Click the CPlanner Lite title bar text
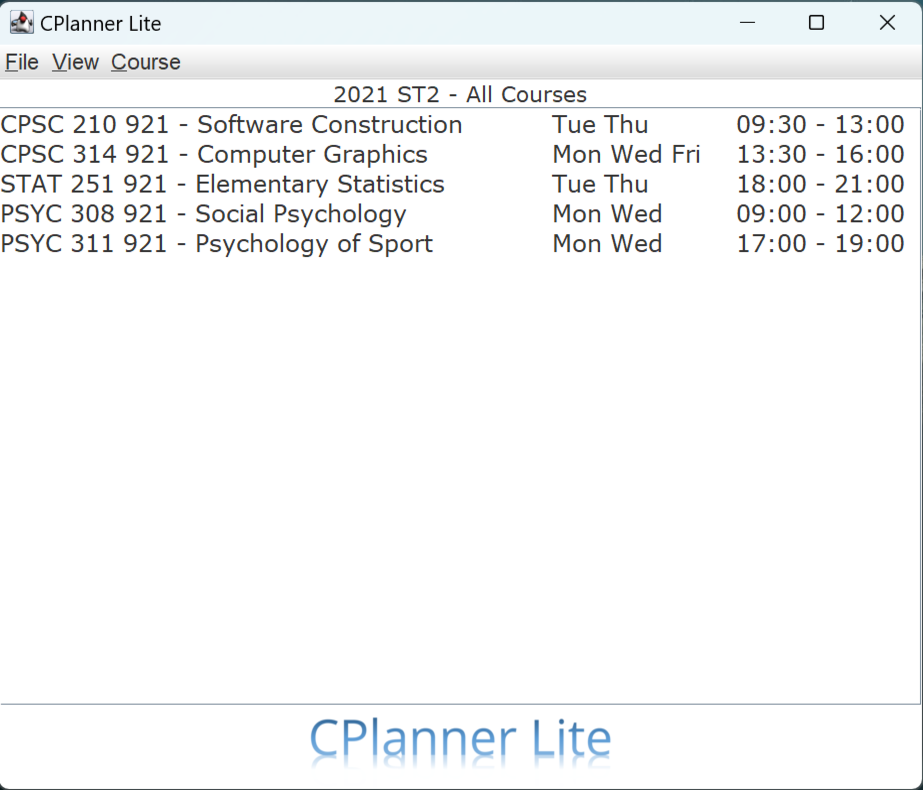 [100, 24]
